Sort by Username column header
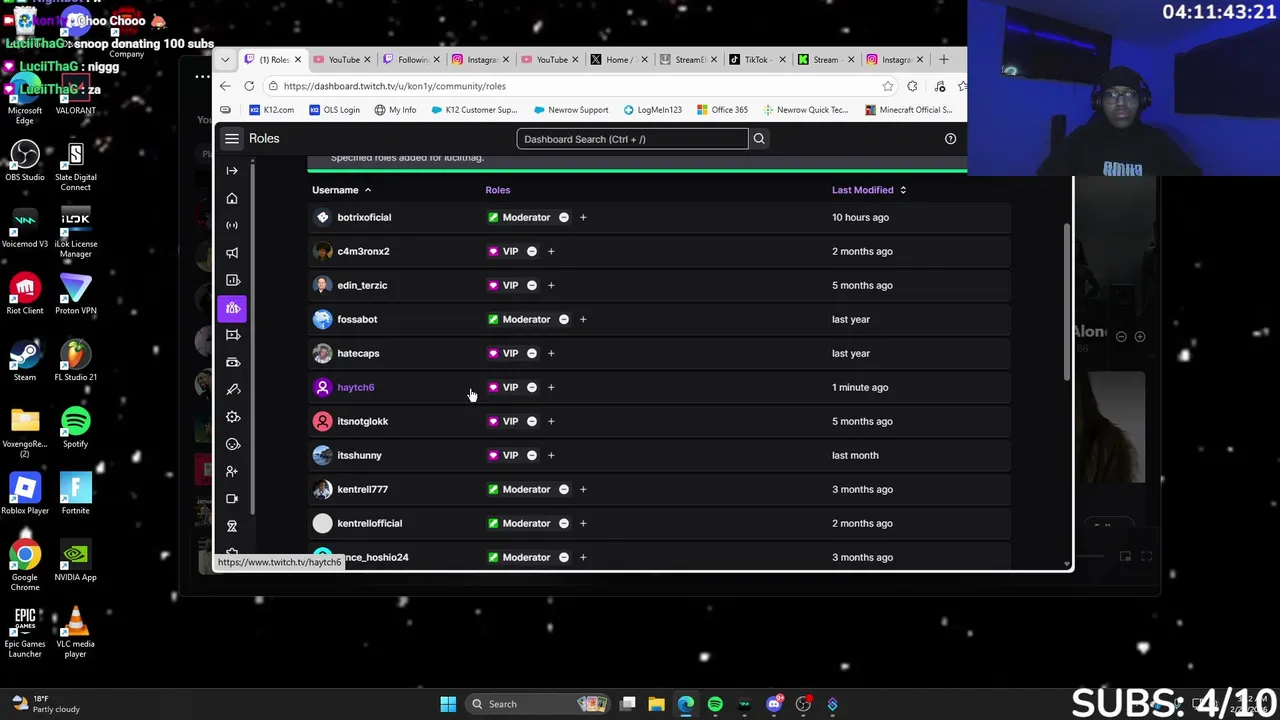 341,190
